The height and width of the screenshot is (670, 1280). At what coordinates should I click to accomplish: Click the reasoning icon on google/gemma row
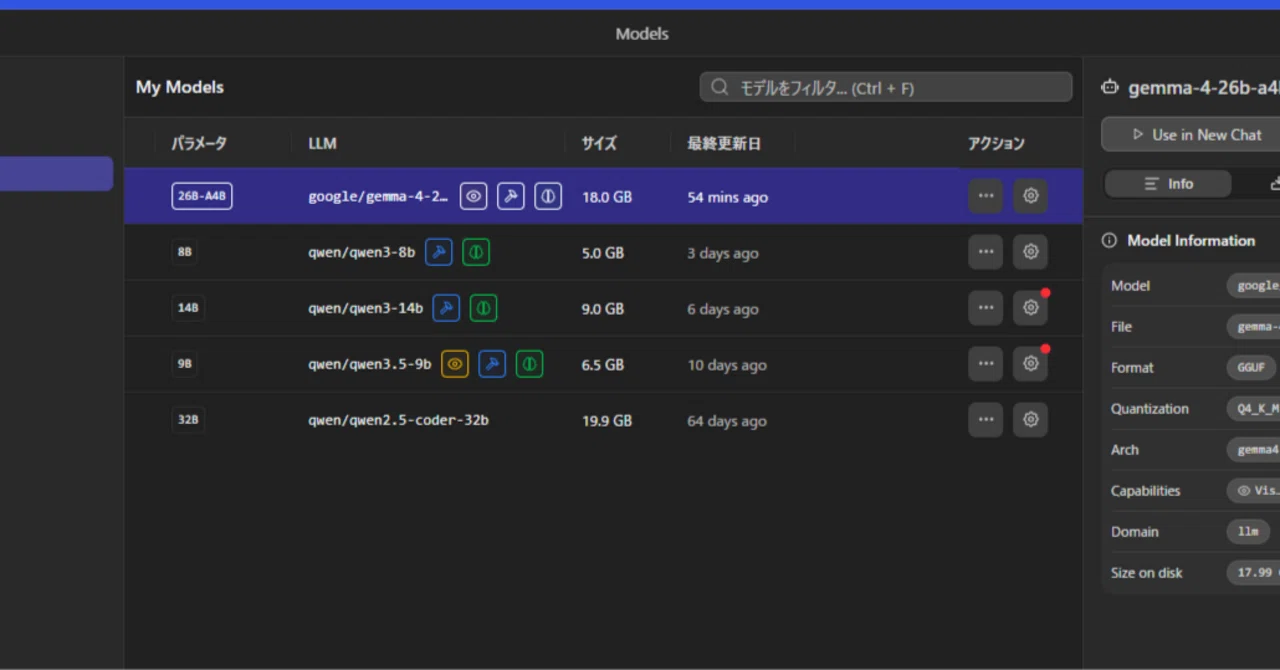[x=548, y=196]
